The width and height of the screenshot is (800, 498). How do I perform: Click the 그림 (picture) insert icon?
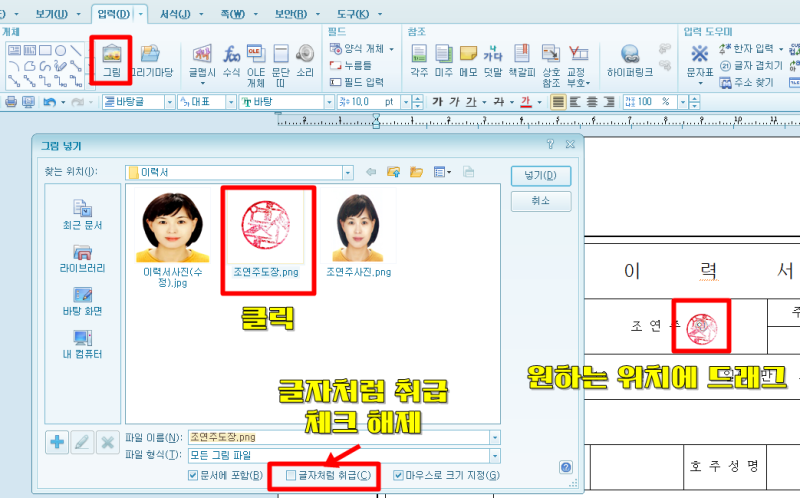(x=111, y=60)
